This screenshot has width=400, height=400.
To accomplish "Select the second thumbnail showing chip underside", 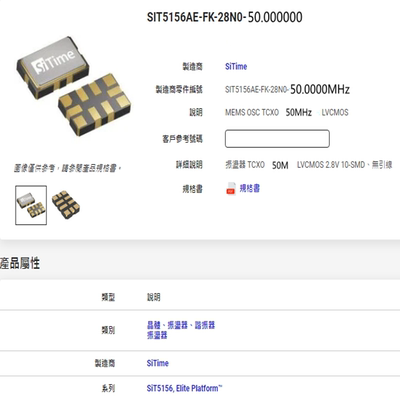I will click(x=66, y=205).
